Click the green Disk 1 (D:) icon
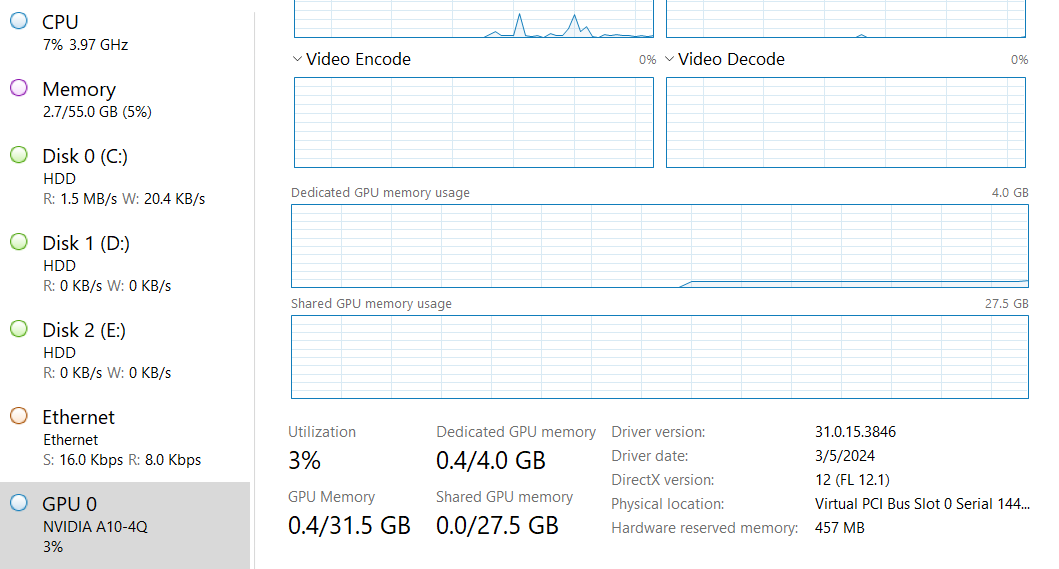Viewport: 1059px width, 569px height. pos(19,242)
